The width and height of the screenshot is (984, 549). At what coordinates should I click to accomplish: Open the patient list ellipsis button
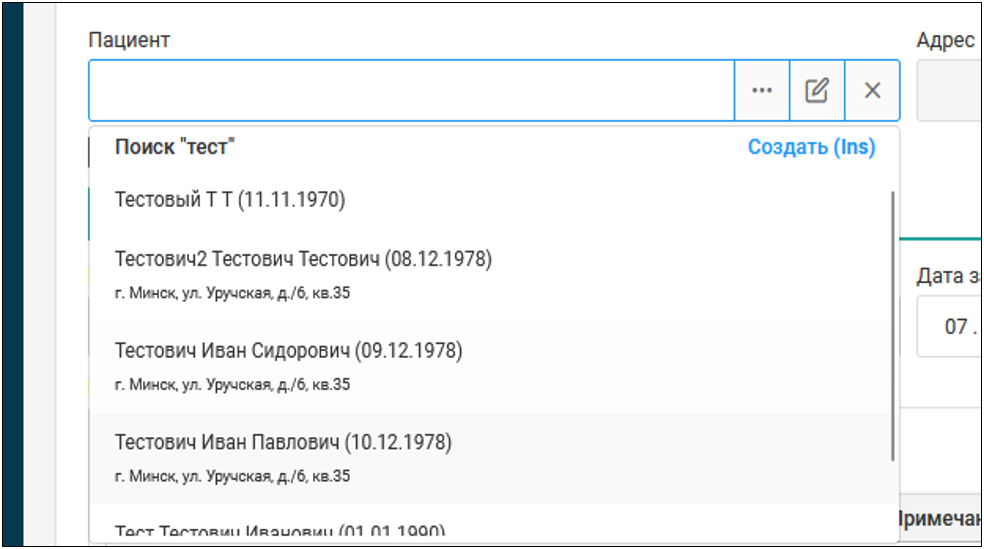tap(762, 91)
